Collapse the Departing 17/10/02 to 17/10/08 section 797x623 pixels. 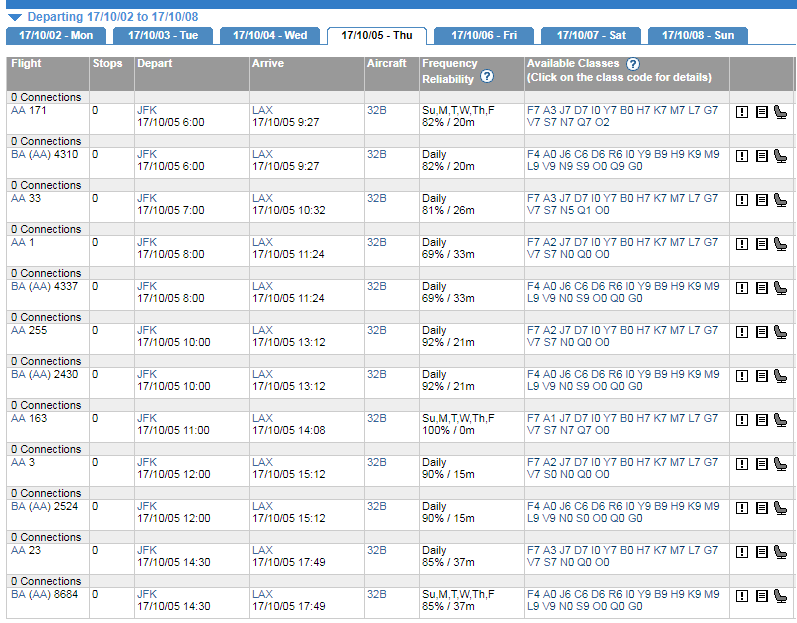pyautogui.click(x=14, y=17)
